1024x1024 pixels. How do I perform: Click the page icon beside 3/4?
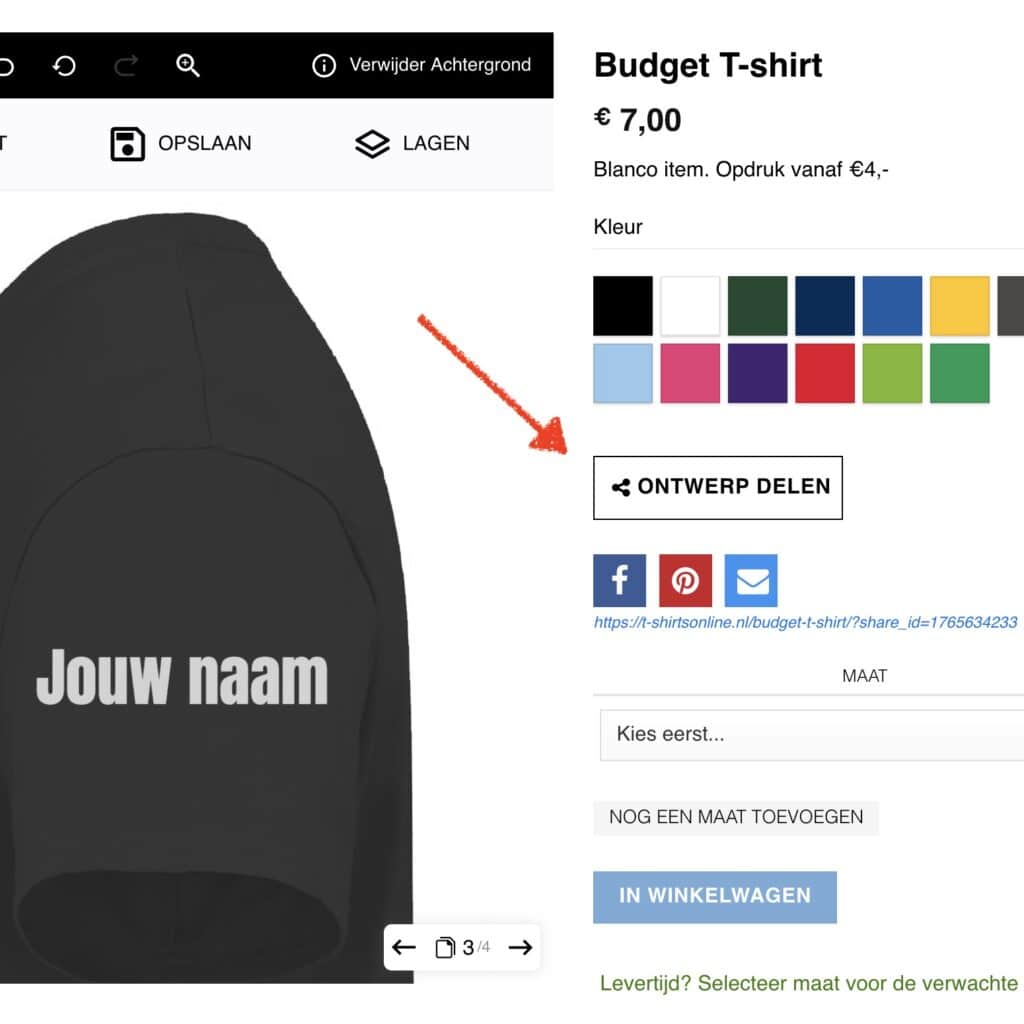pos(445,947)
